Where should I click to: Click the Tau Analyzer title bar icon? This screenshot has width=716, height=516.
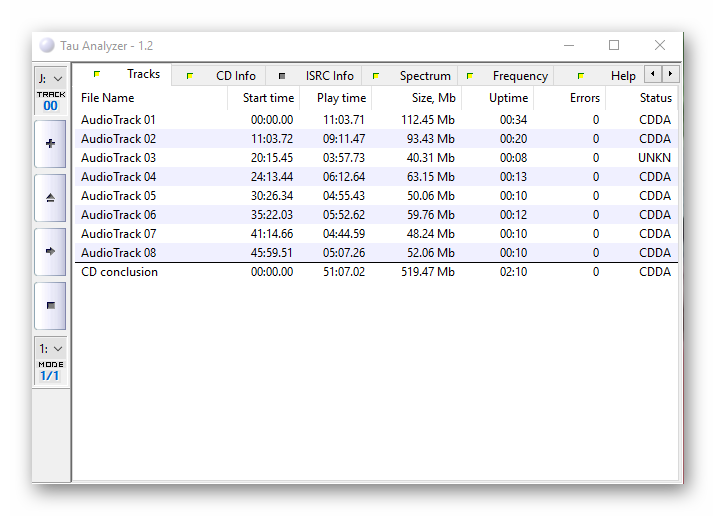(47, 46)
